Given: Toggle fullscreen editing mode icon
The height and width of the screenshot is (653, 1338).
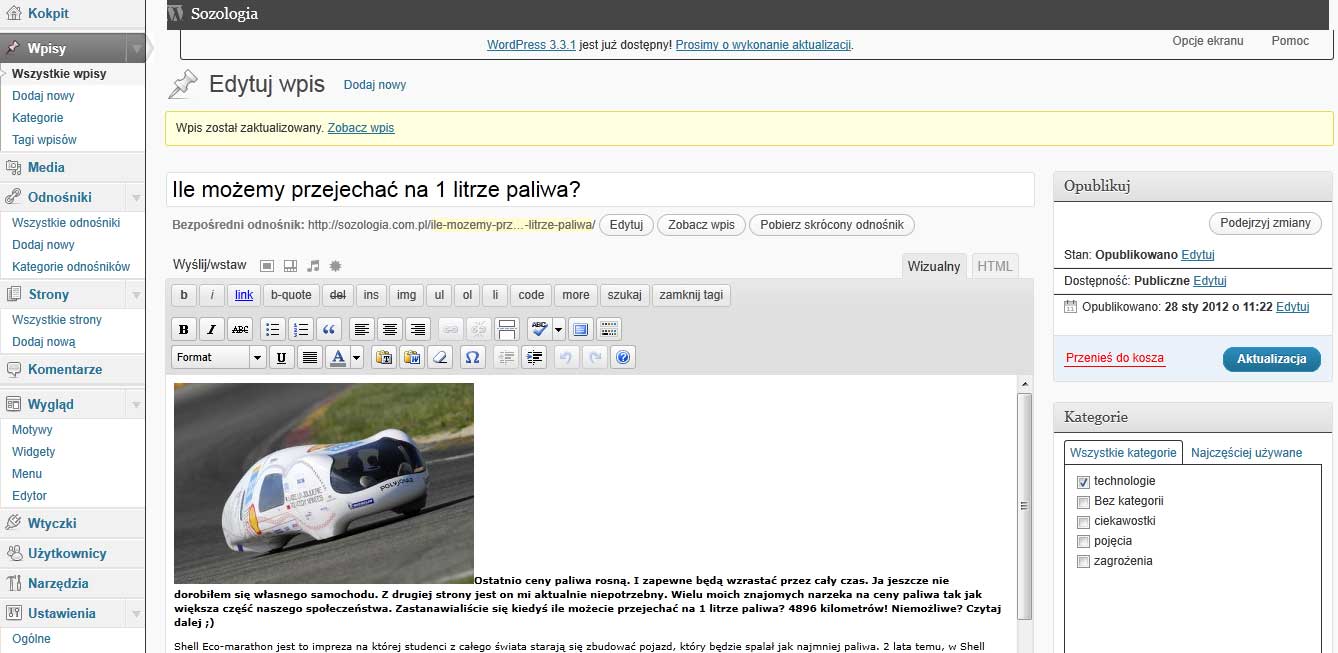Looking at the screenshot, I should tap(581, 329).
